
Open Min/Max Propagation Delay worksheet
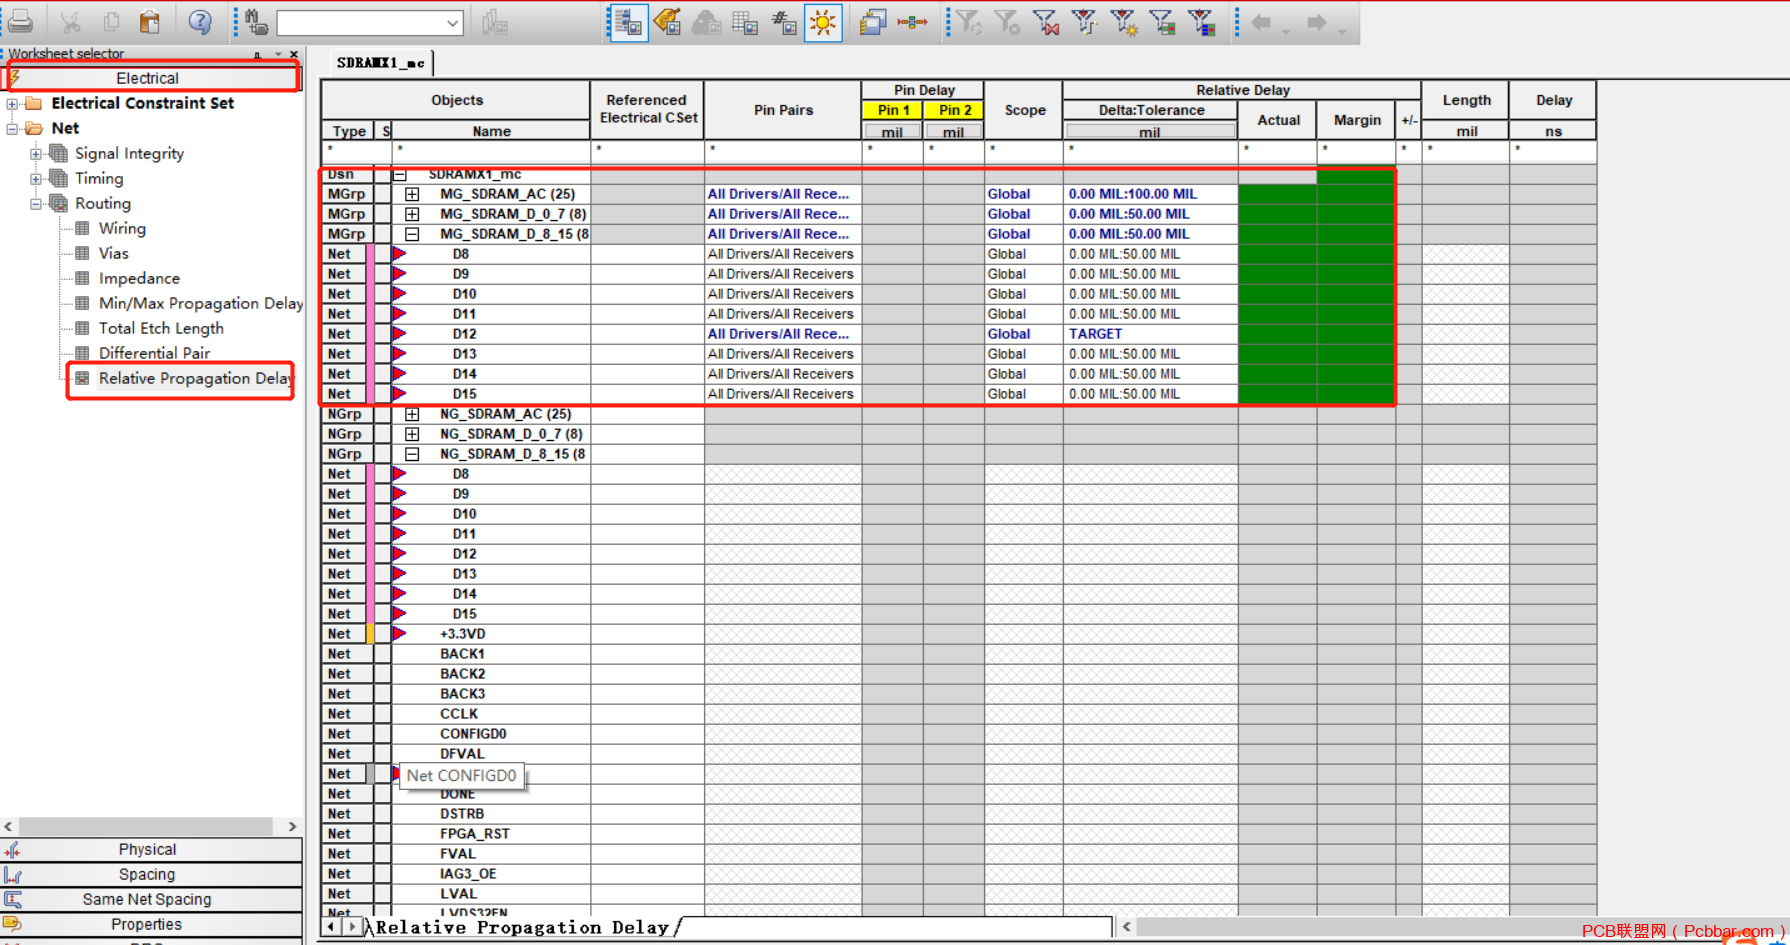[x=200, y=303]
